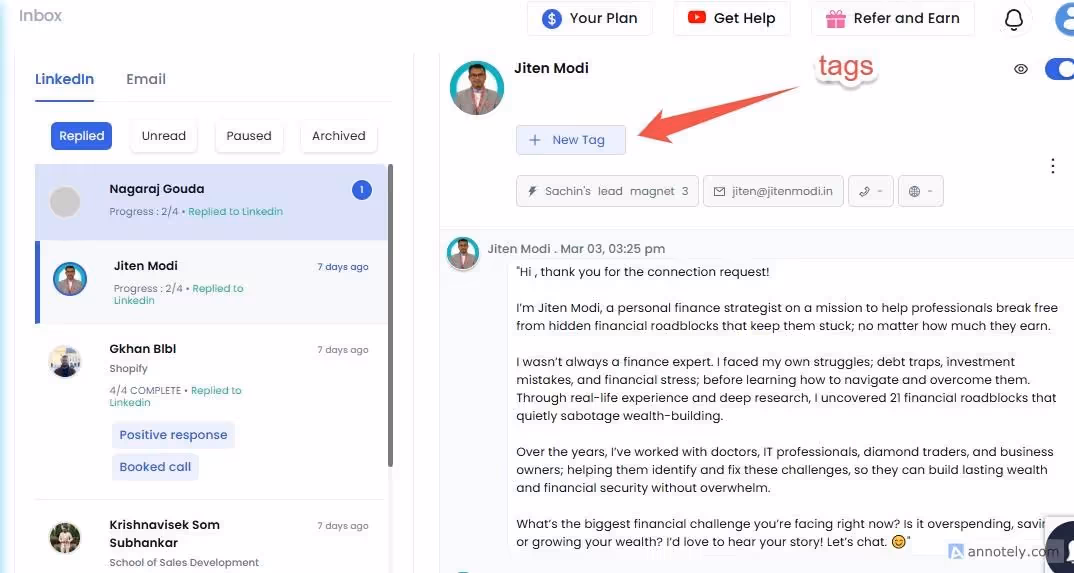Open Gkhan Blbl conversation
This screenshot has height=573, width=1074.
[x=211, y=412]
